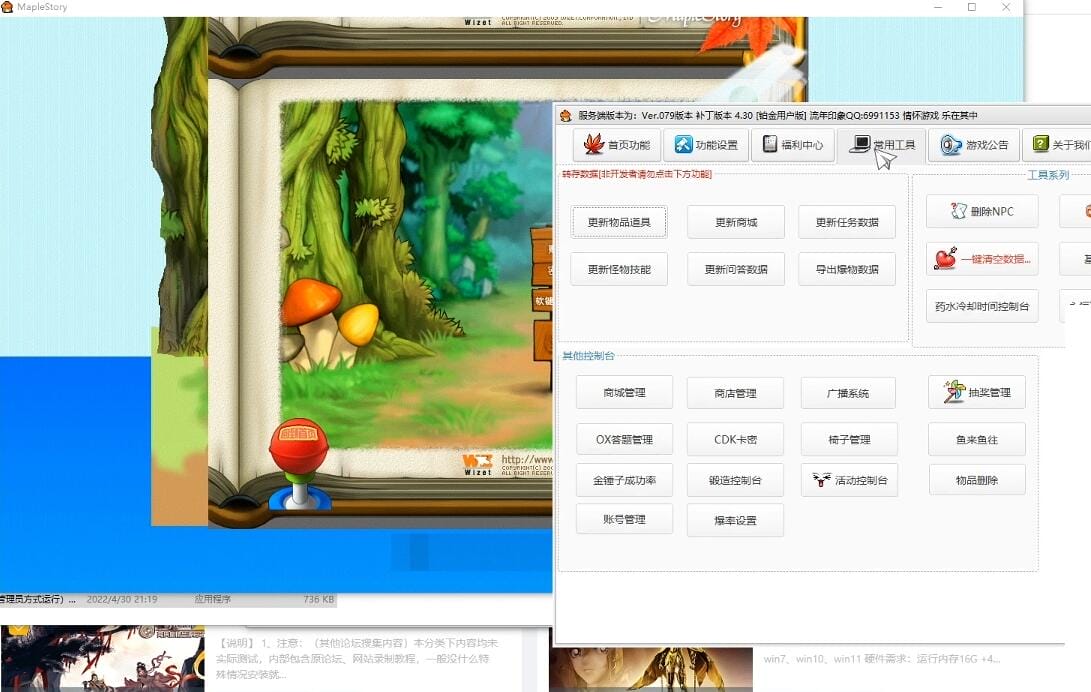Image resolution: width=1091 pixels, height=692 pixels.
Task: Click the MapleStory title bar icon
Action: 8,7
